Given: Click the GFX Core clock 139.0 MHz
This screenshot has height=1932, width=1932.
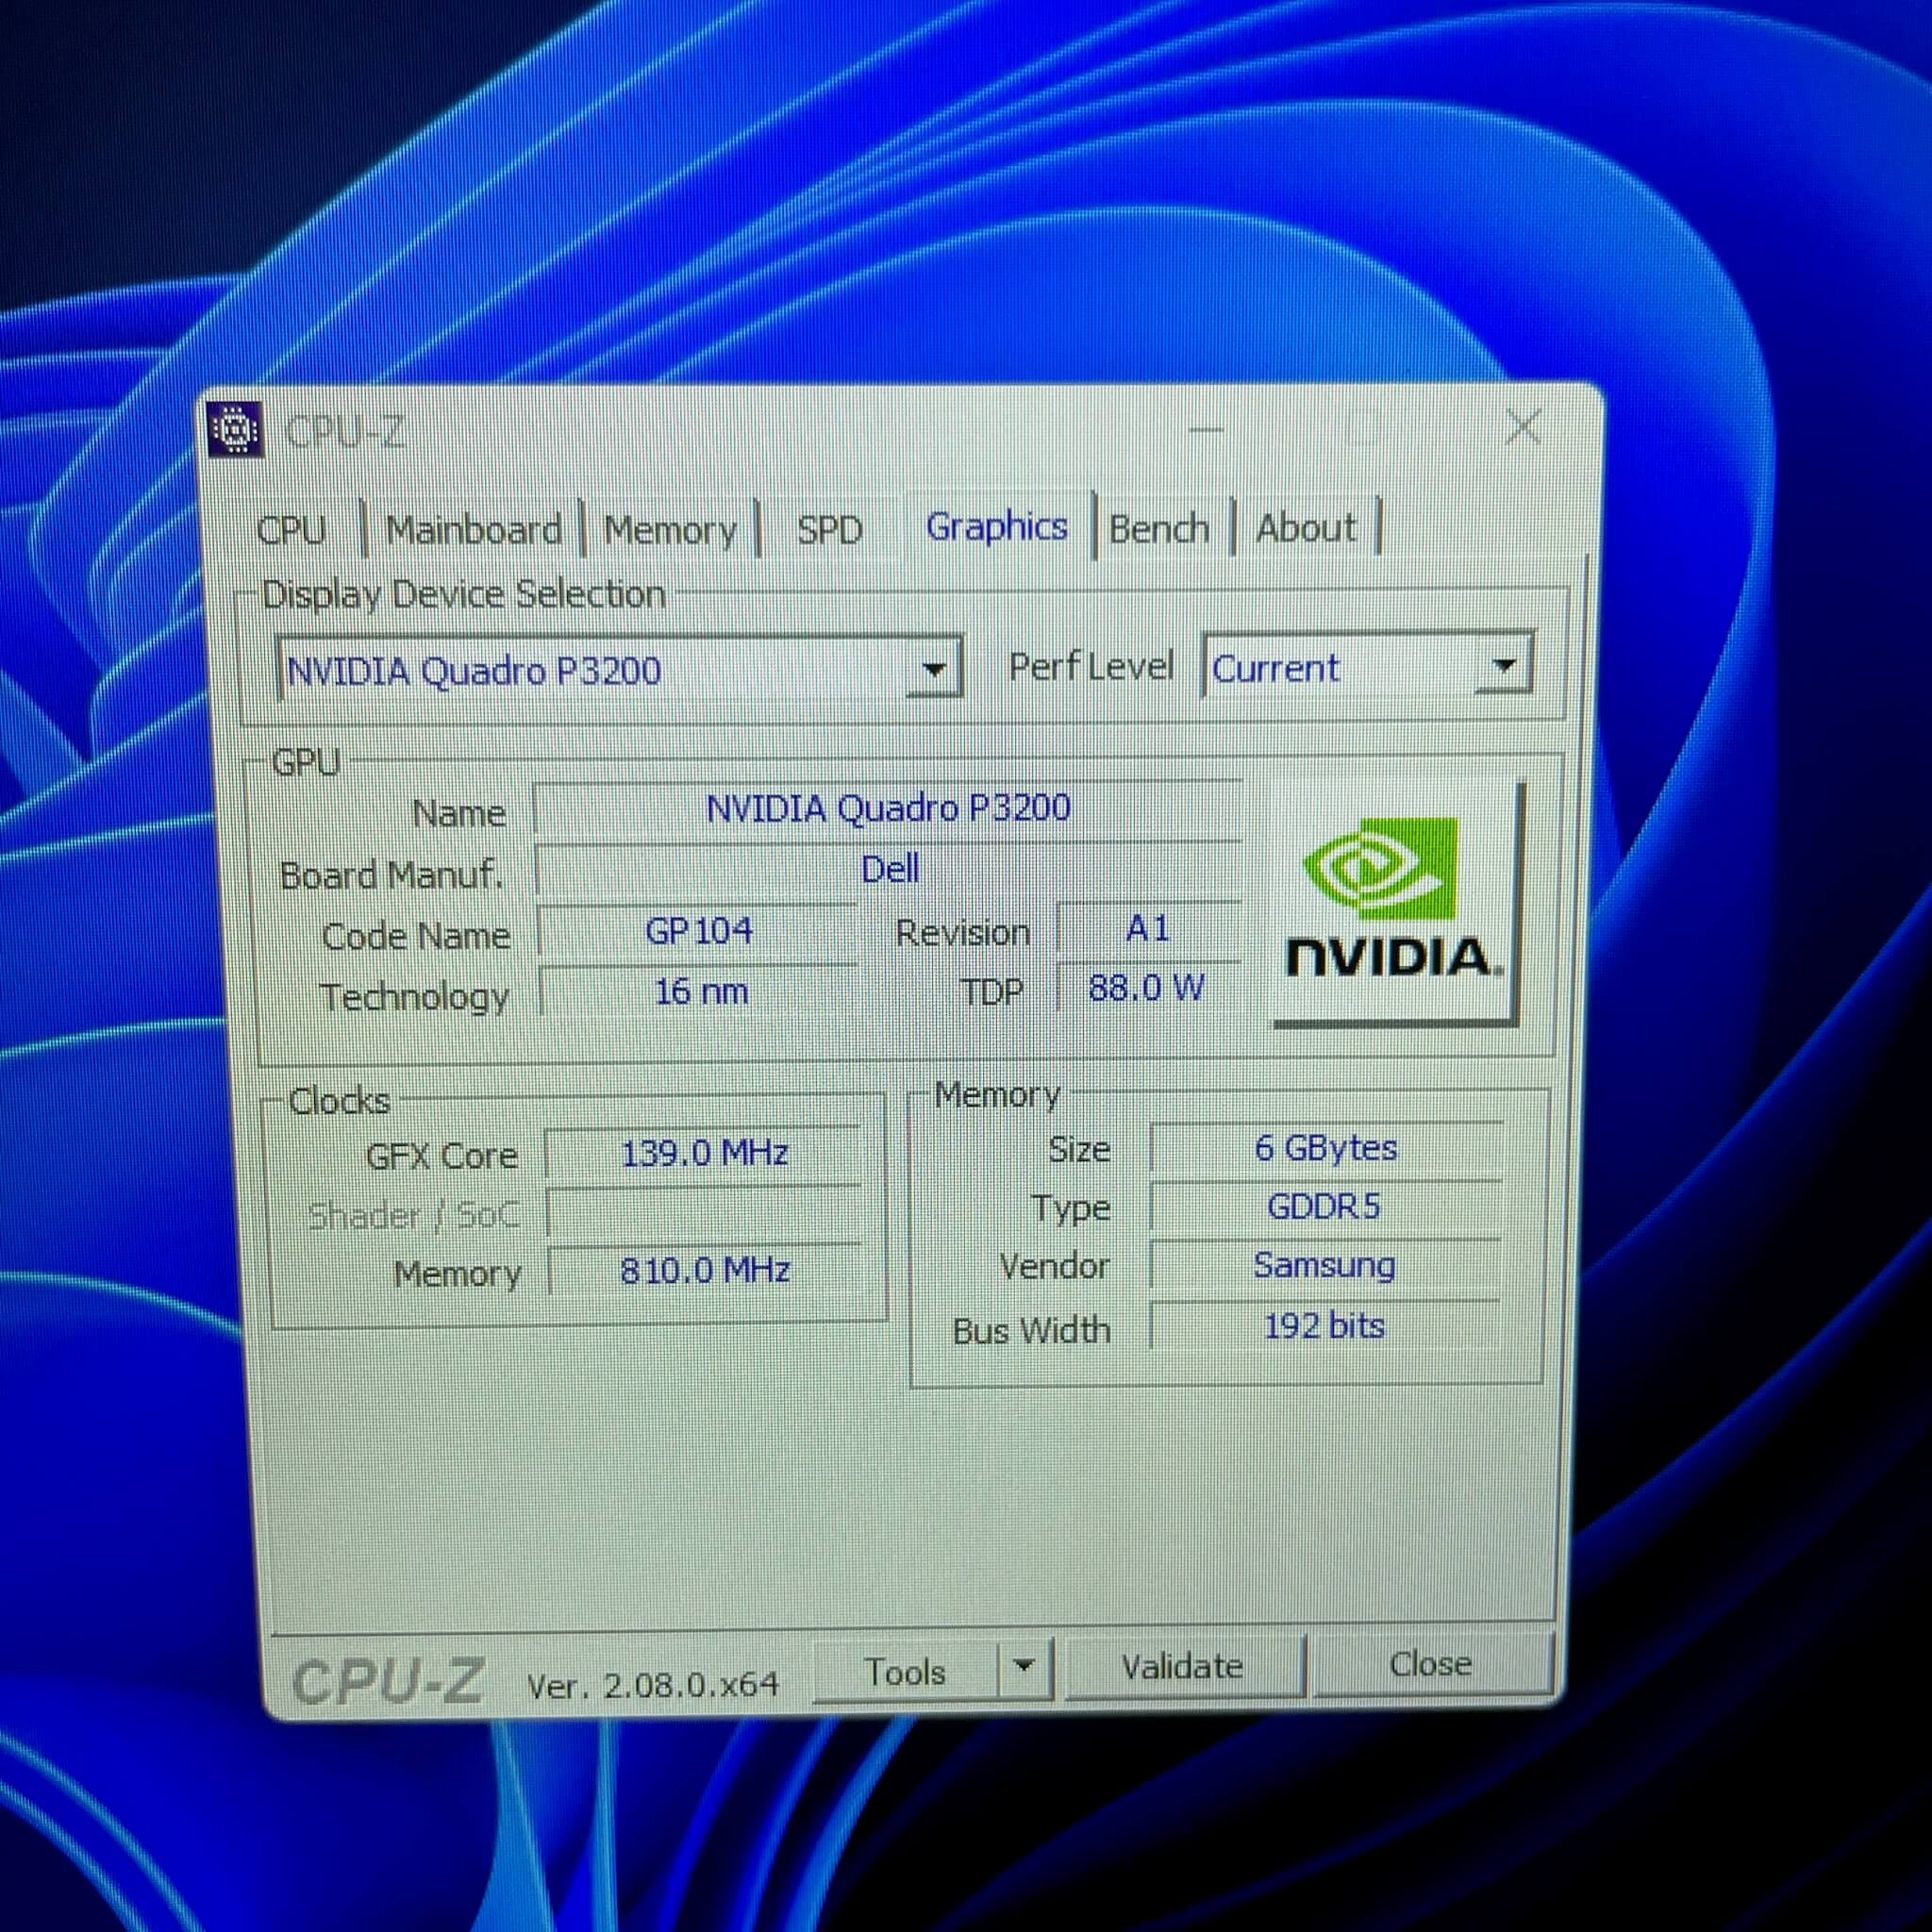Looking at the screenshot, I should pos(704,1154).
